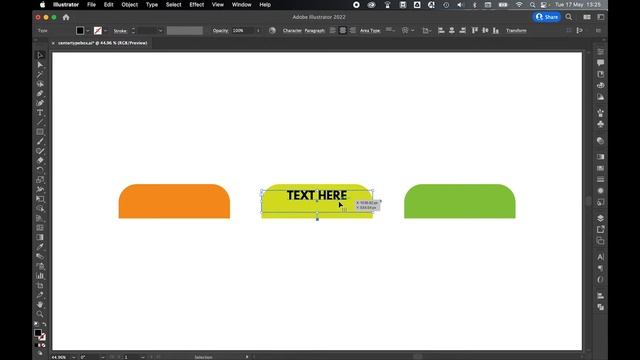The height and width of the screenshot is (360, 640).
Task: Select the Artboard tool
Action: 40,285
